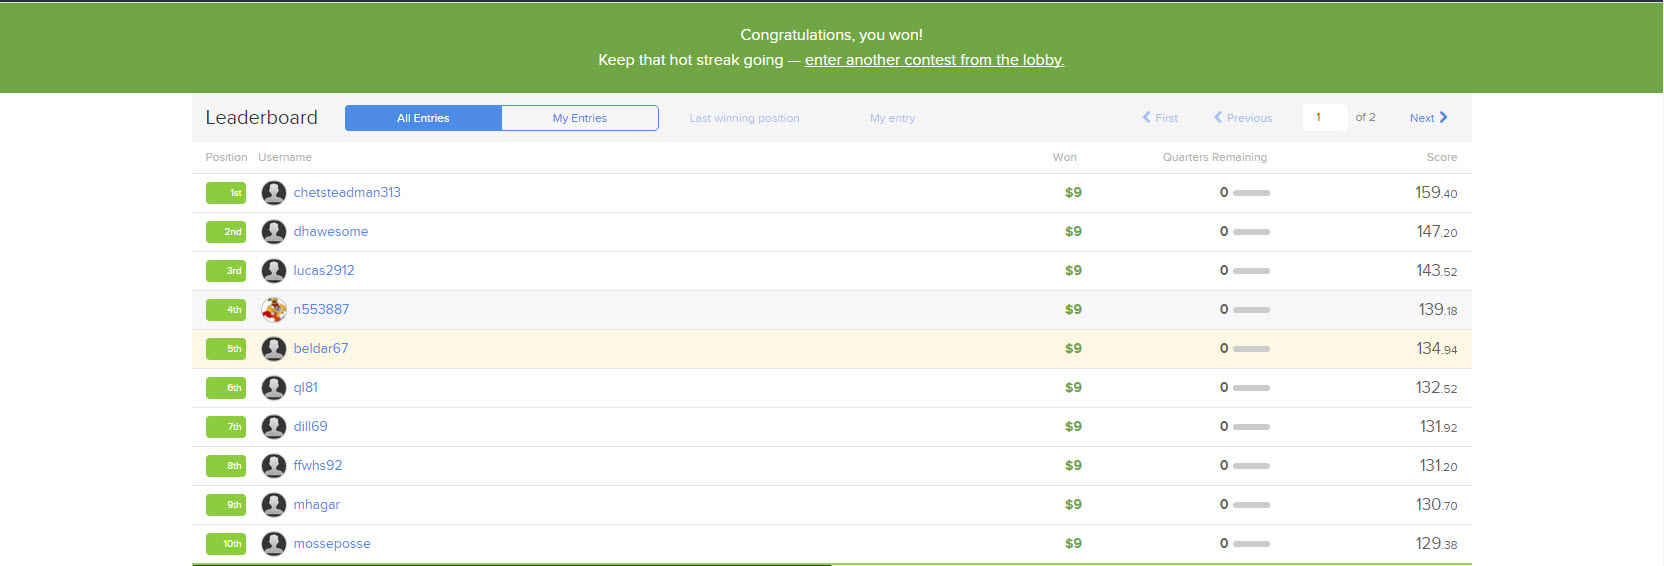Open lucas2912 profile link
Image resolution: width=1664 pixels, height=566 pixels.
pyautogui.click(x=324, y=271)
